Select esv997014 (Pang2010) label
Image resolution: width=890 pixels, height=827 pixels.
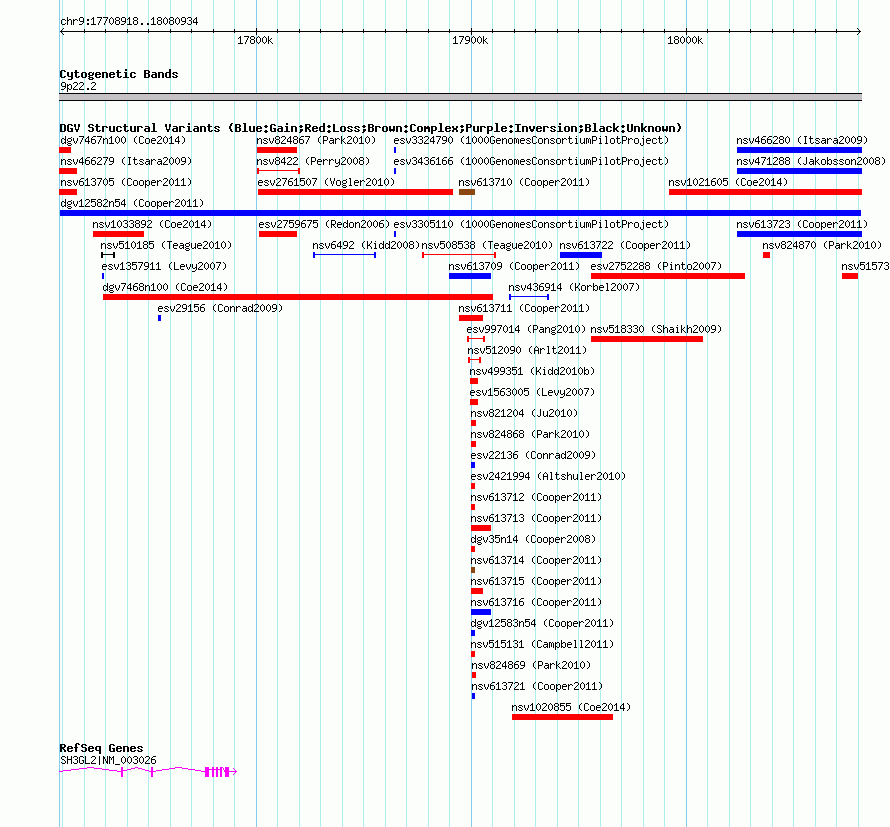pos(526,329)
